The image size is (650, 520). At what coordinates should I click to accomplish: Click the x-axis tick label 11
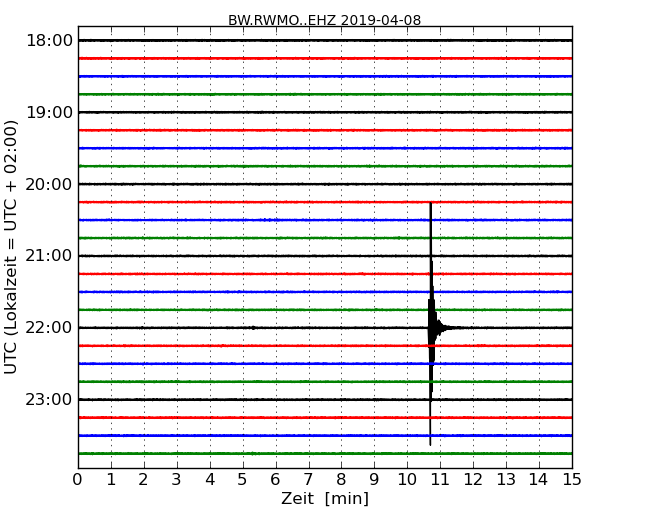point(440,480)
